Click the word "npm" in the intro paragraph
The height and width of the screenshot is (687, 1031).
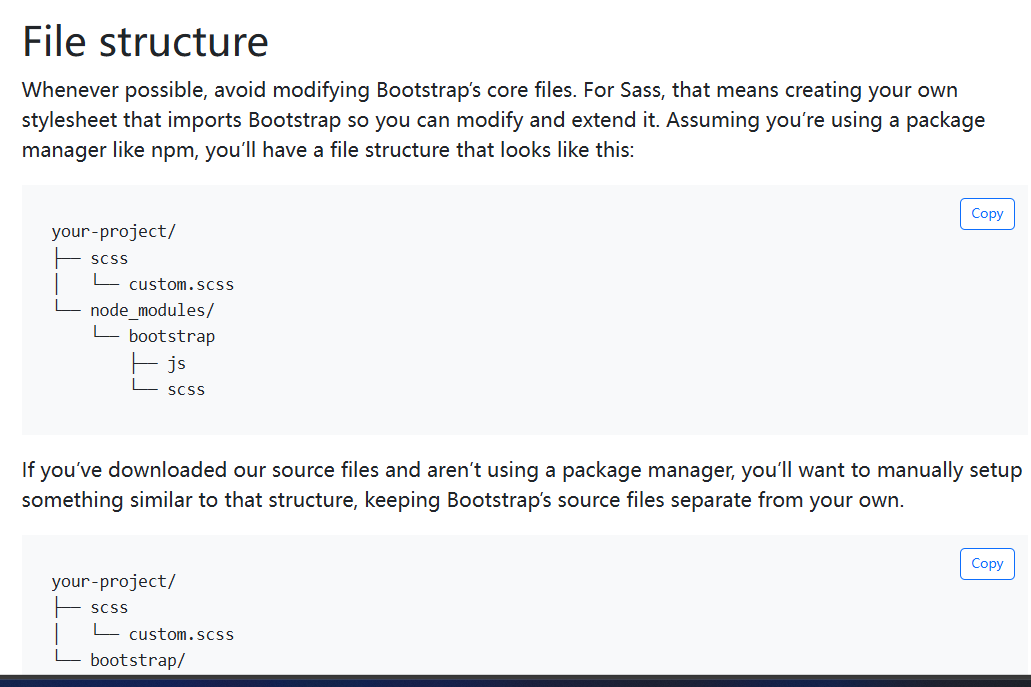(172, 151)
